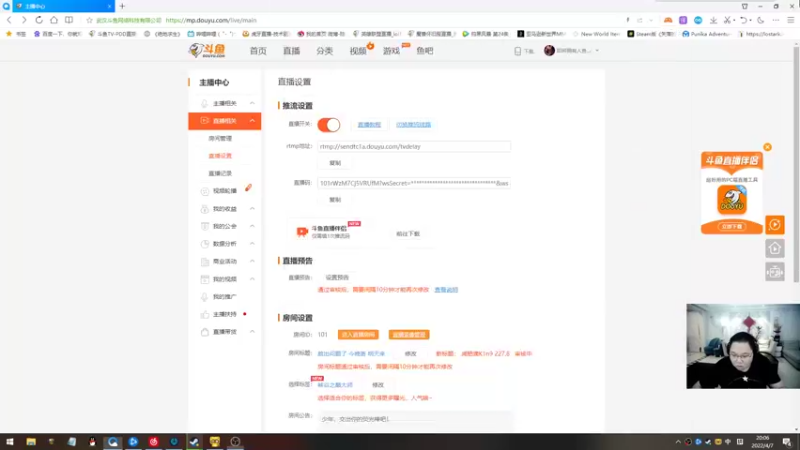Copy the stream key with 复制 button
Viewport: 800px width, 450px height.
[335, 200]
